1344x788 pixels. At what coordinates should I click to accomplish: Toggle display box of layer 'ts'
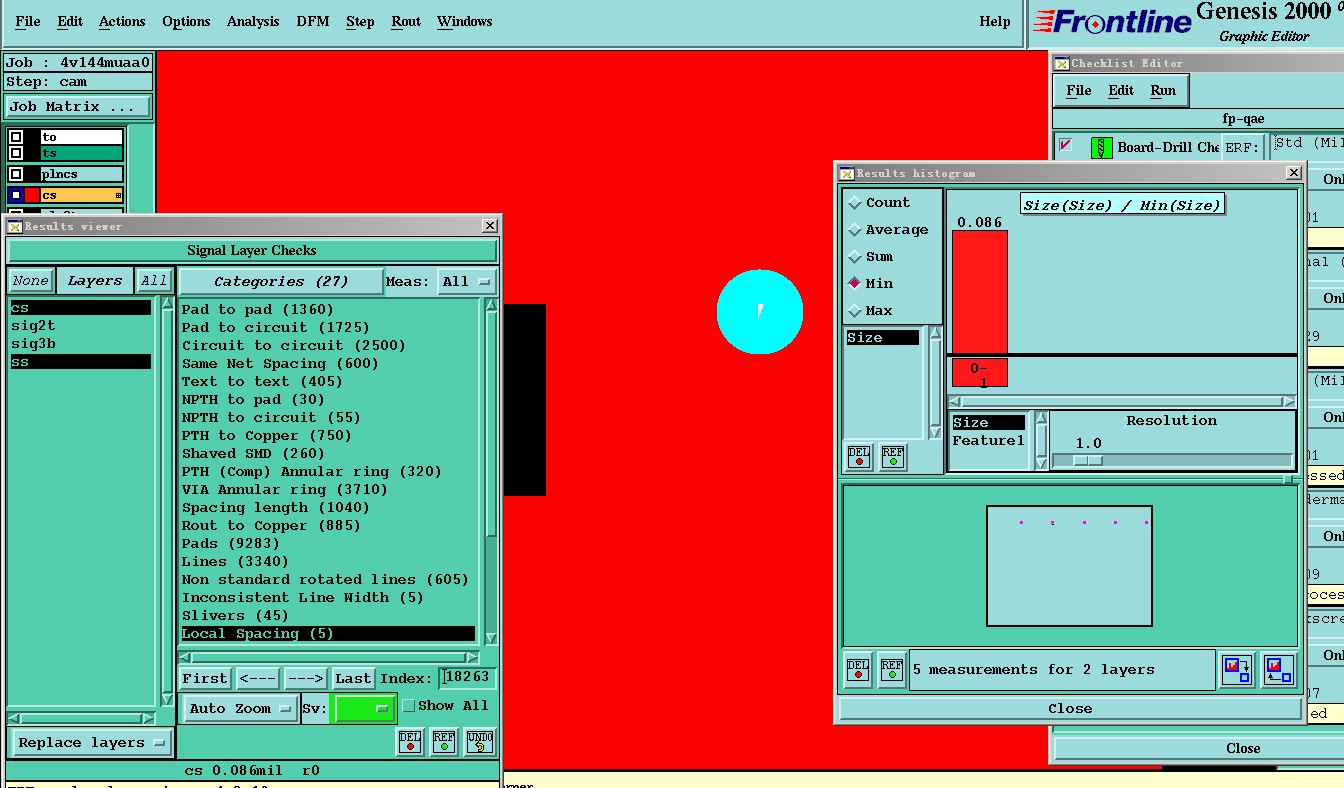16,153
